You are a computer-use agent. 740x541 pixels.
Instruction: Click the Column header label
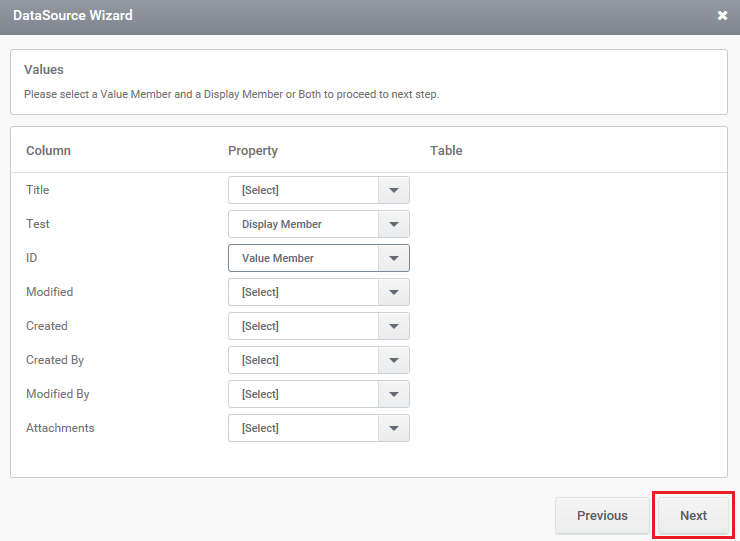click(48, 151)
